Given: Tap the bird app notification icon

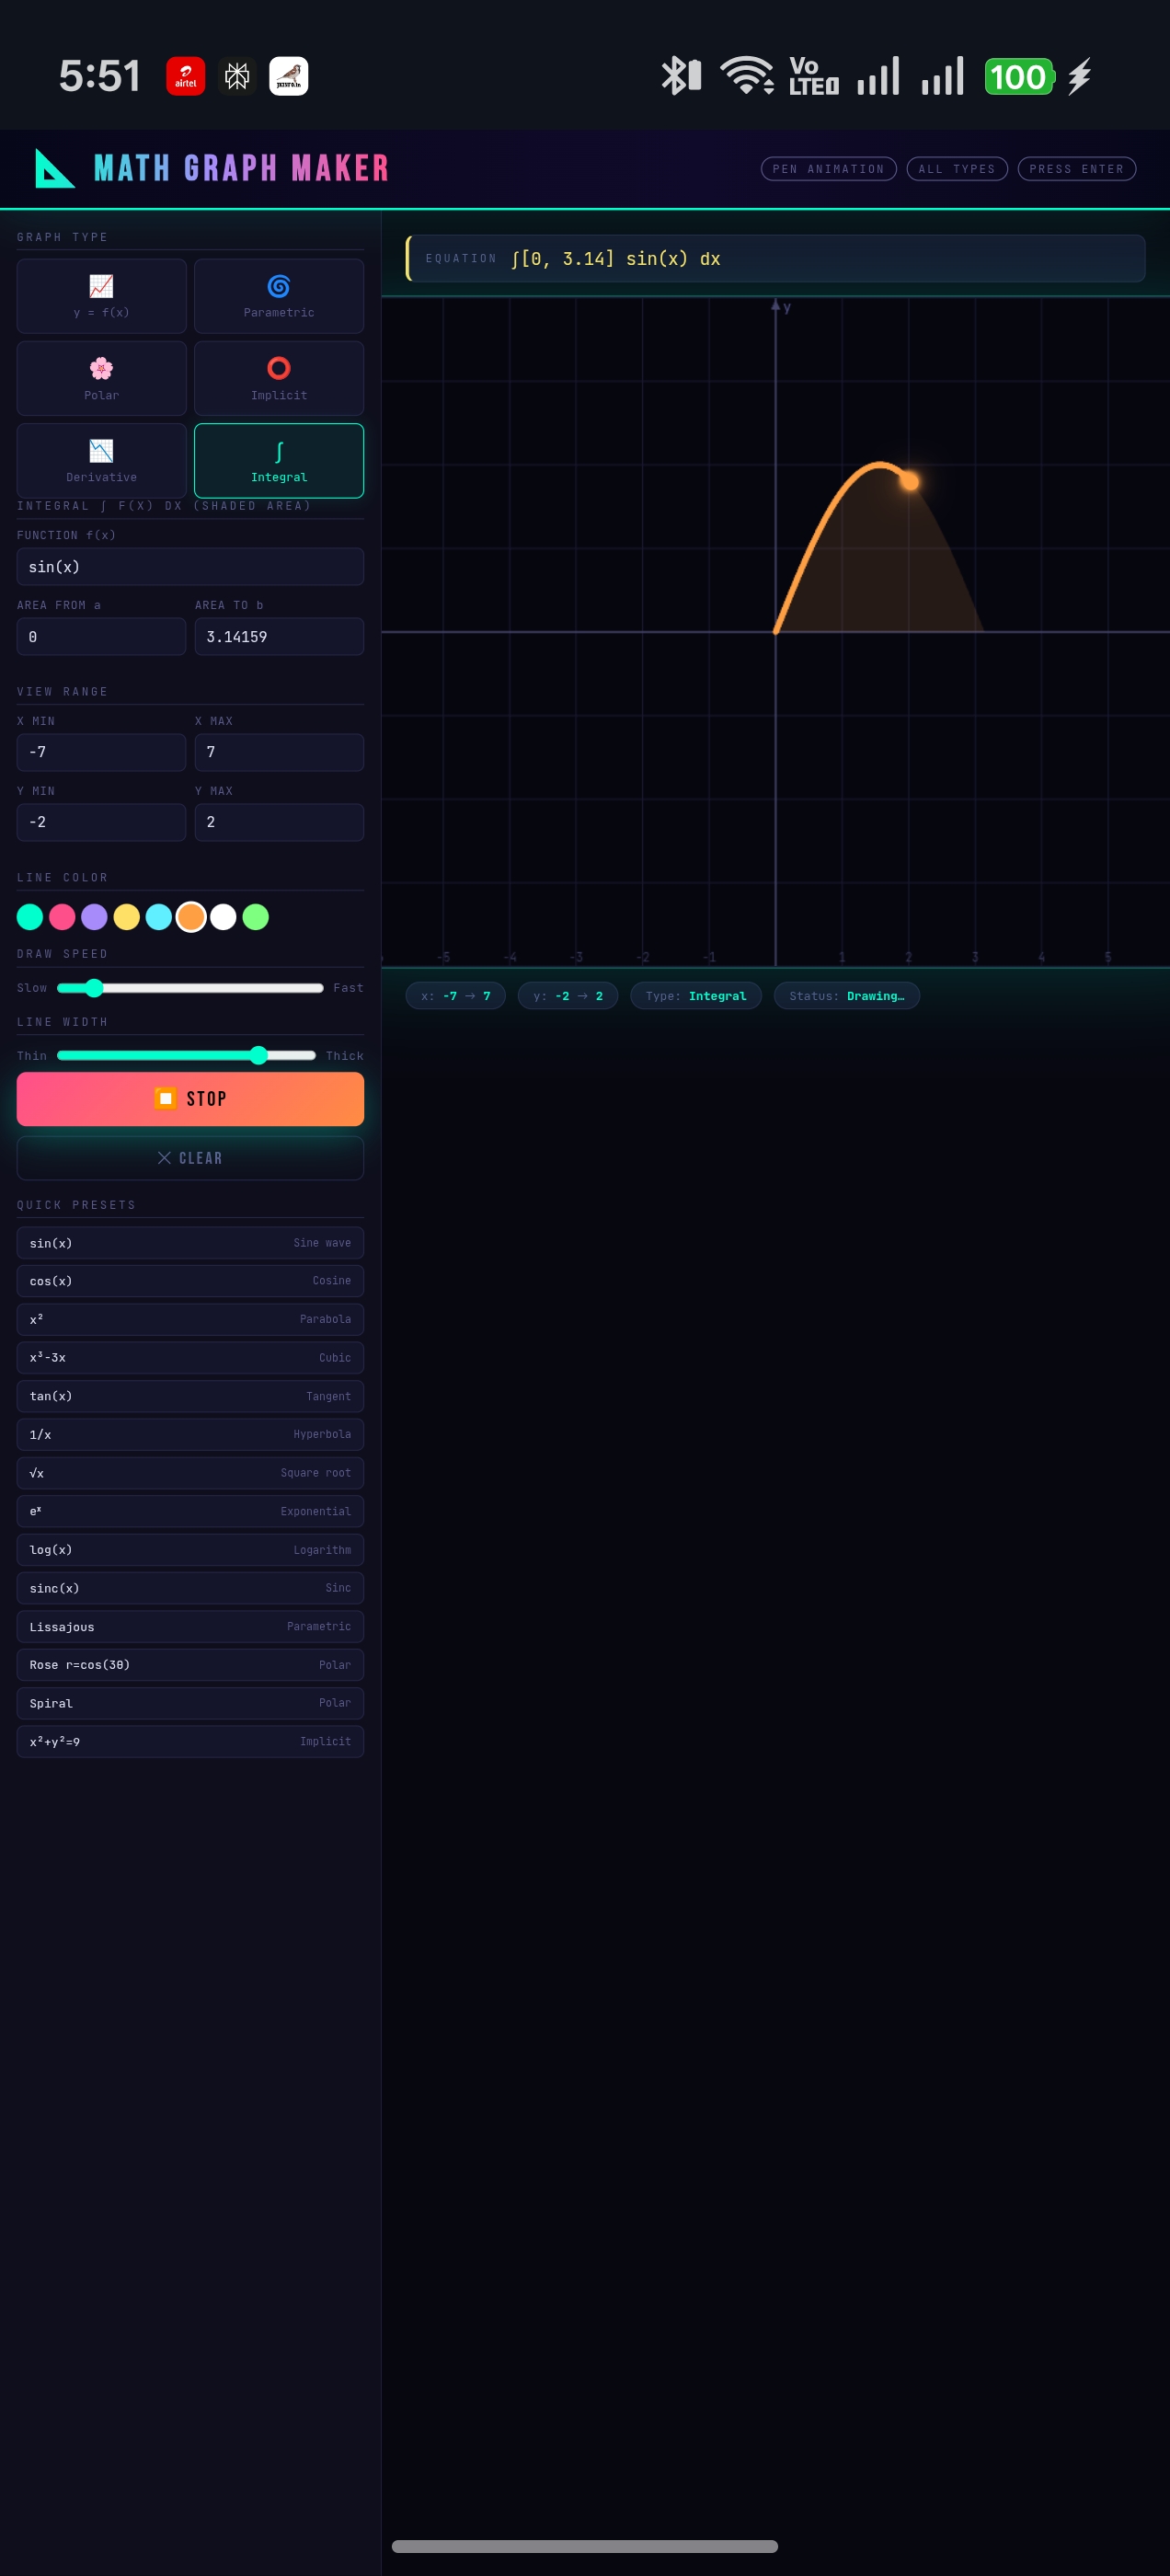Looking at the screenshot, I should (289, 76).
